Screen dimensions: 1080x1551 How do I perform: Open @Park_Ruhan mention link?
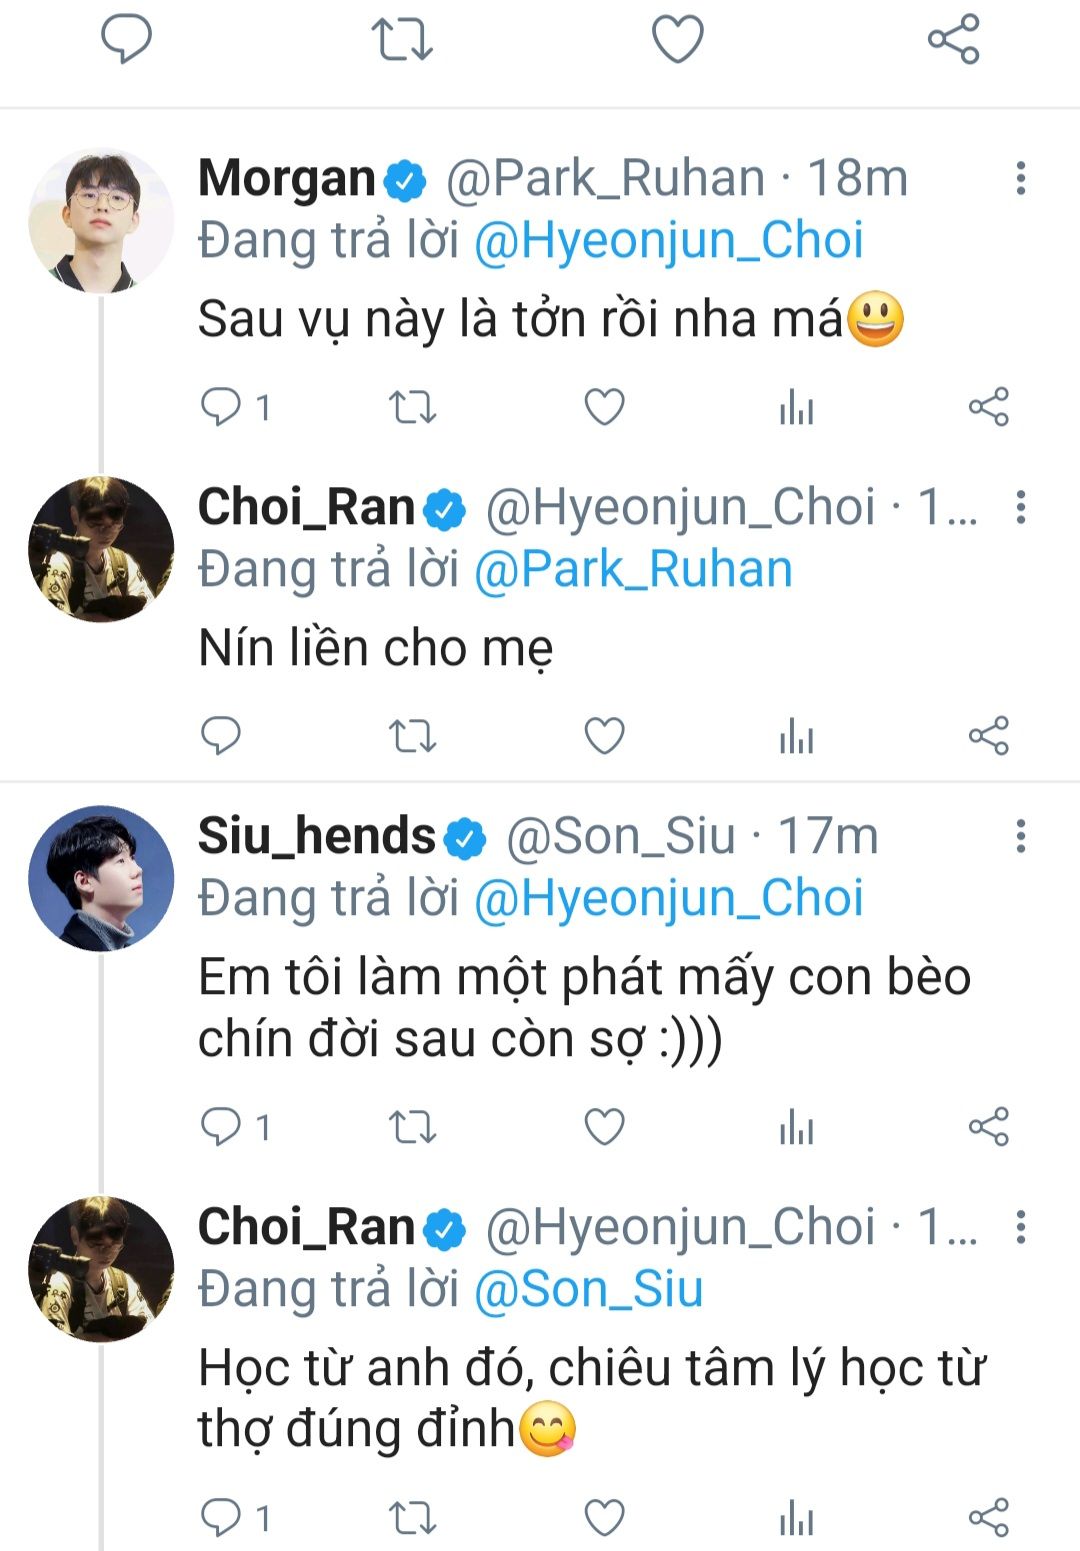(633, 570)
